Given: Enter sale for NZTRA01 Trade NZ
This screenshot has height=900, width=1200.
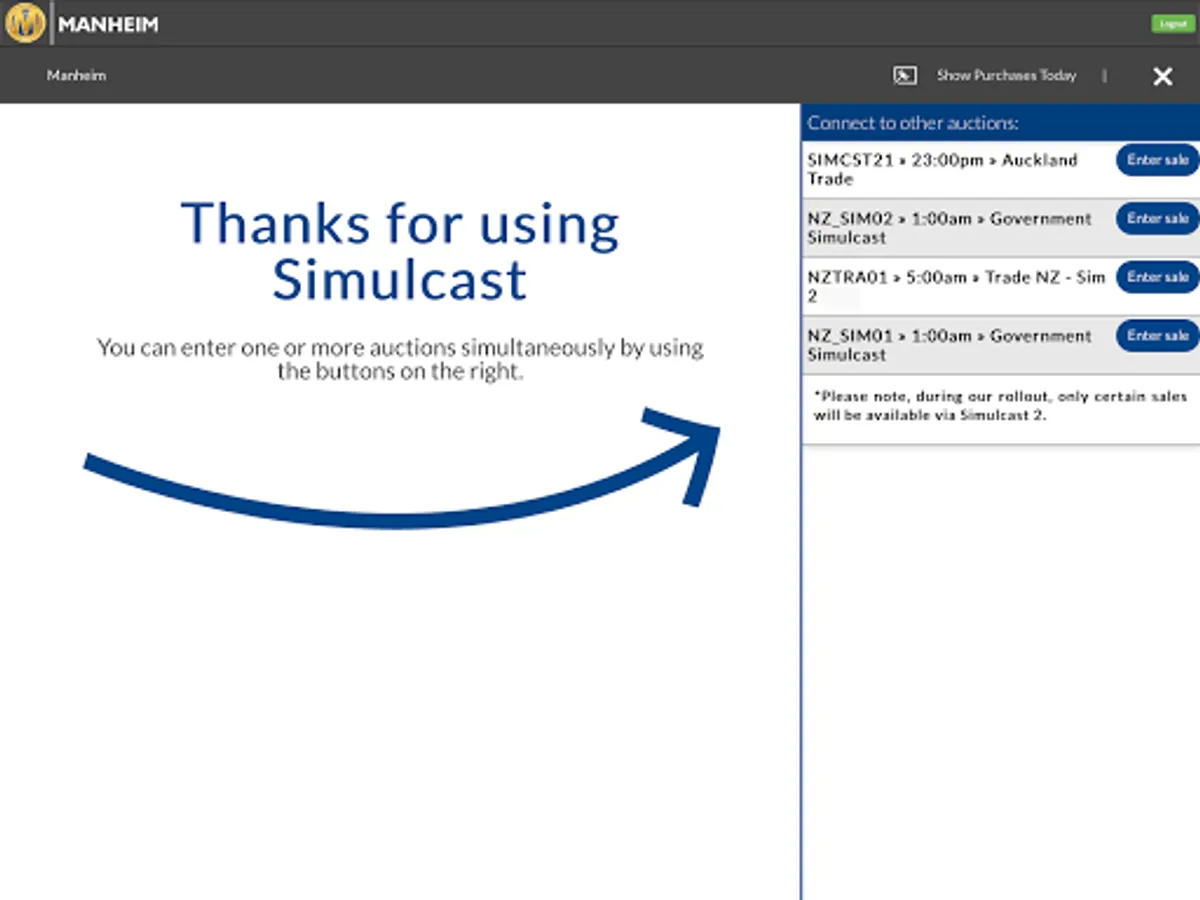Looking at the screenshot, I should click(x=1158, y=277).
